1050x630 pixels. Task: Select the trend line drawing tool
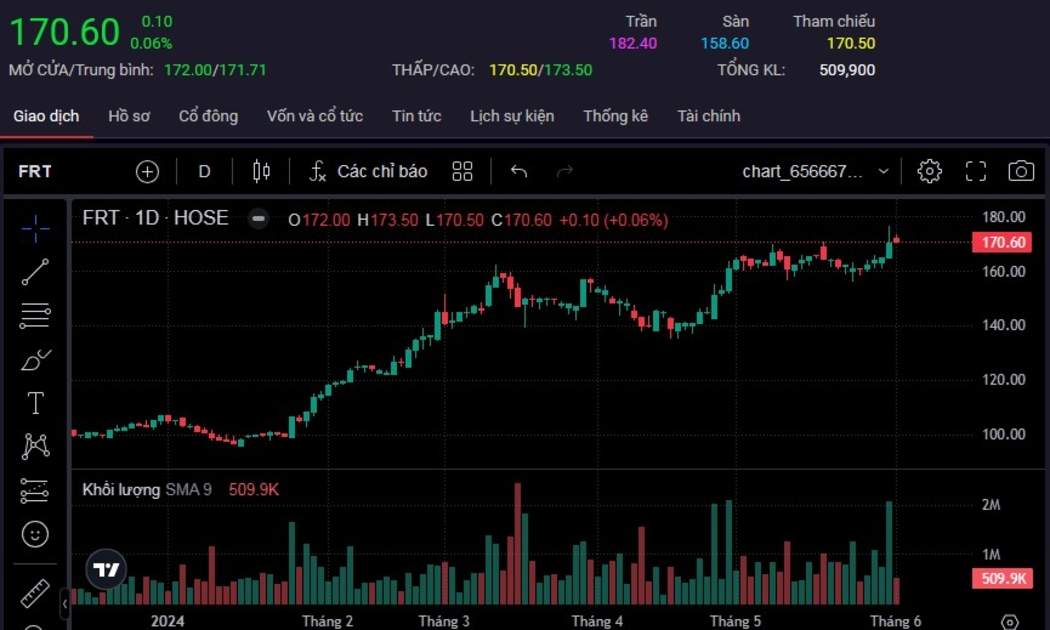point(35,272)
